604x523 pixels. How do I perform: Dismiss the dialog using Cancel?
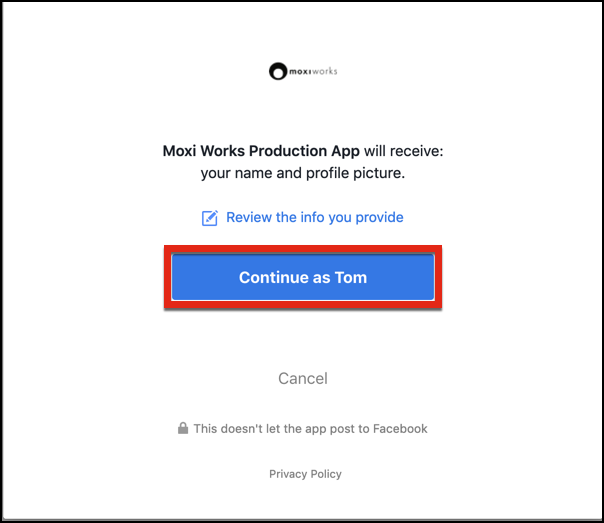(302, 378)
